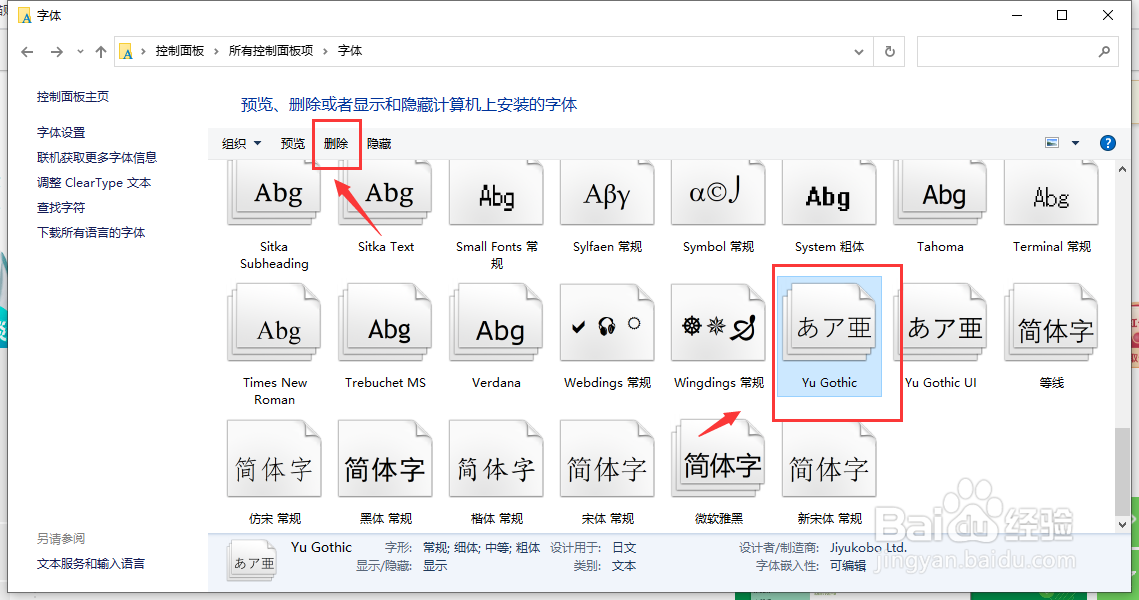This screenshot has width=1139, height=600.
Task: Go forward using the right arrow
Action: pyautogui.click(x=57, y=52)
